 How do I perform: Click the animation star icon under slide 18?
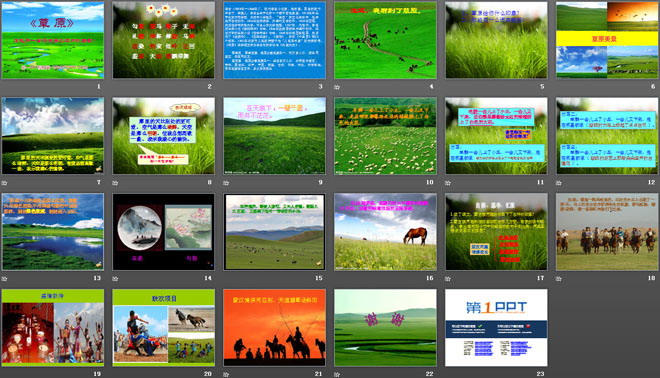pos(559,279)
